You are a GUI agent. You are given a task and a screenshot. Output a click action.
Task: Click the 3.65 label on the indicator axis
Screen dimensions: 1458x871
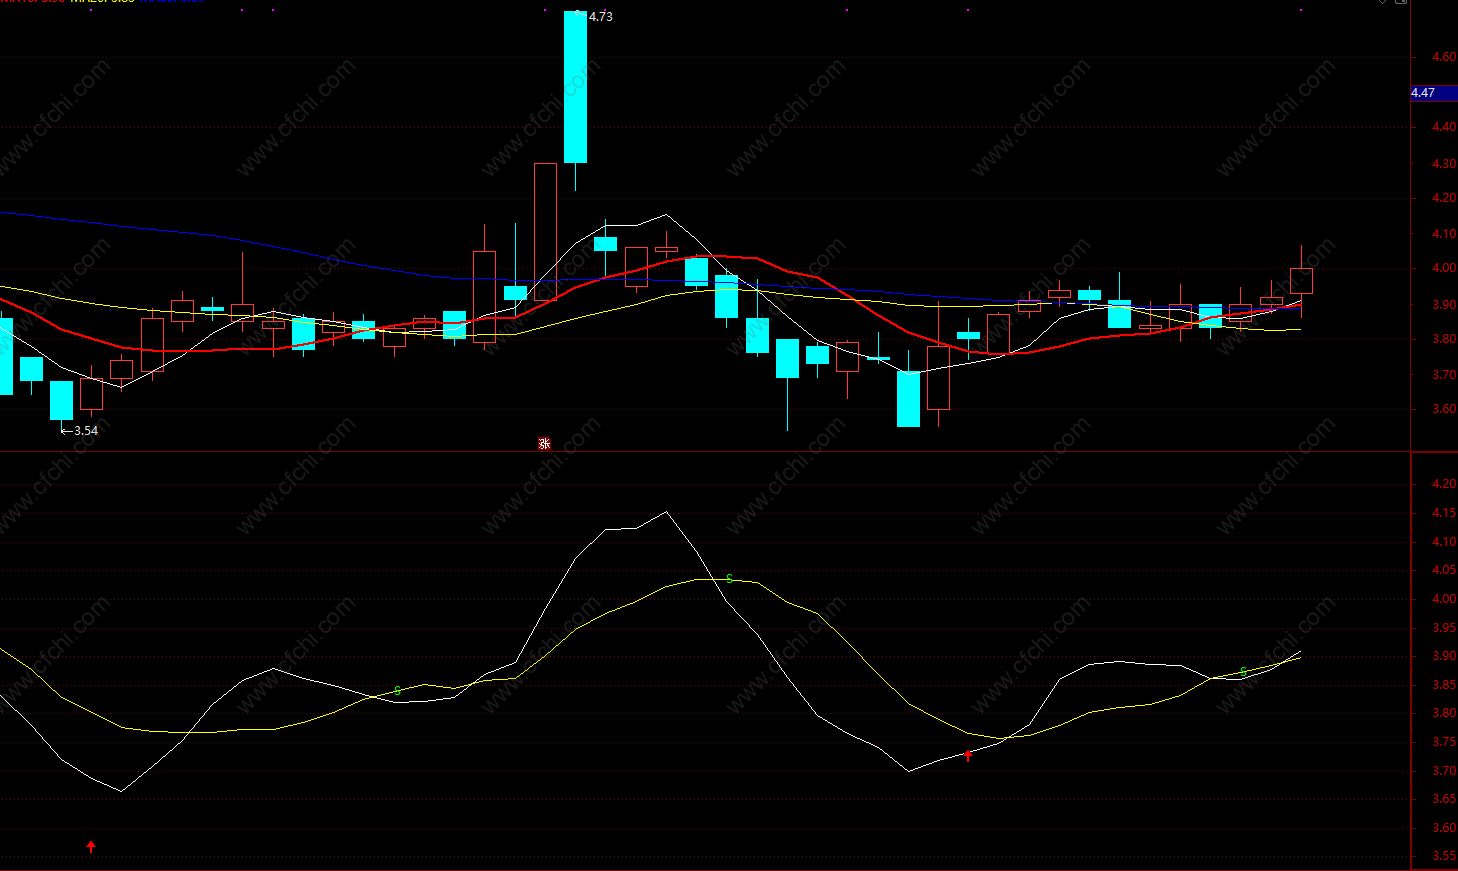click(x=1444, y=799)
